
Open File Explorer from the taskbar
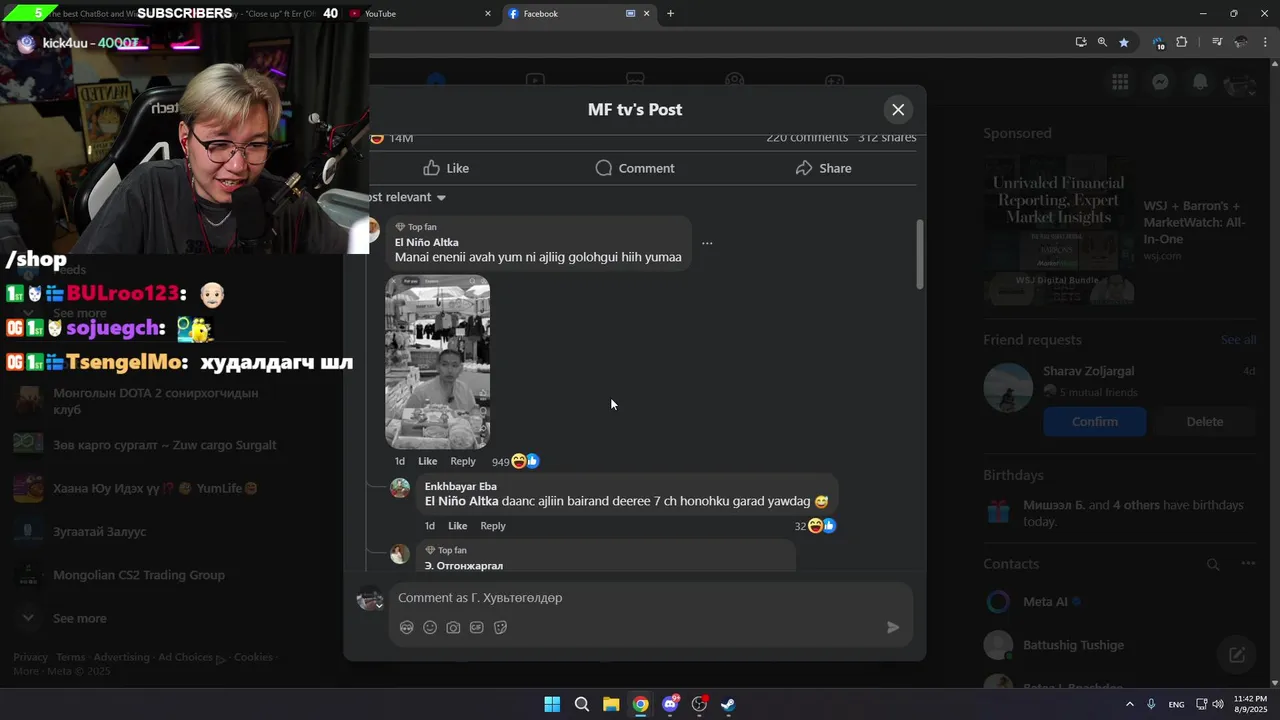coord(611,704)
